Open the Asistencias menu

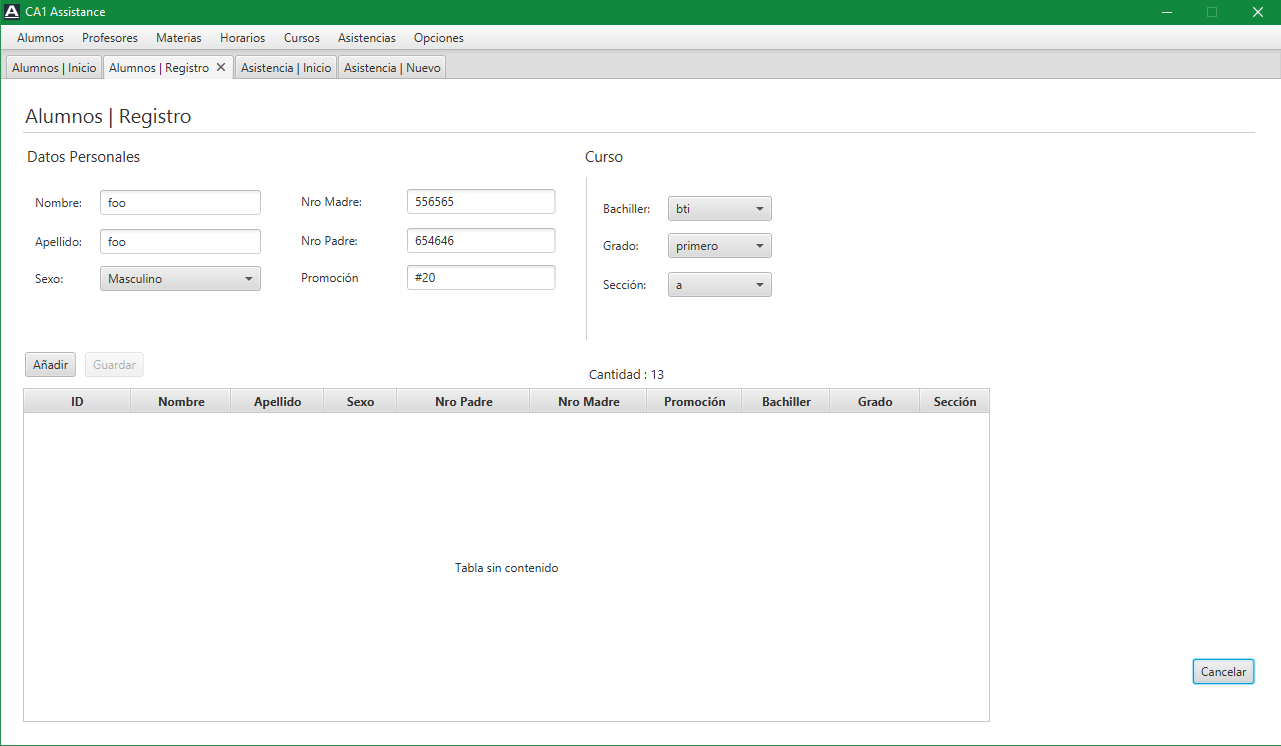click(367, 38)
